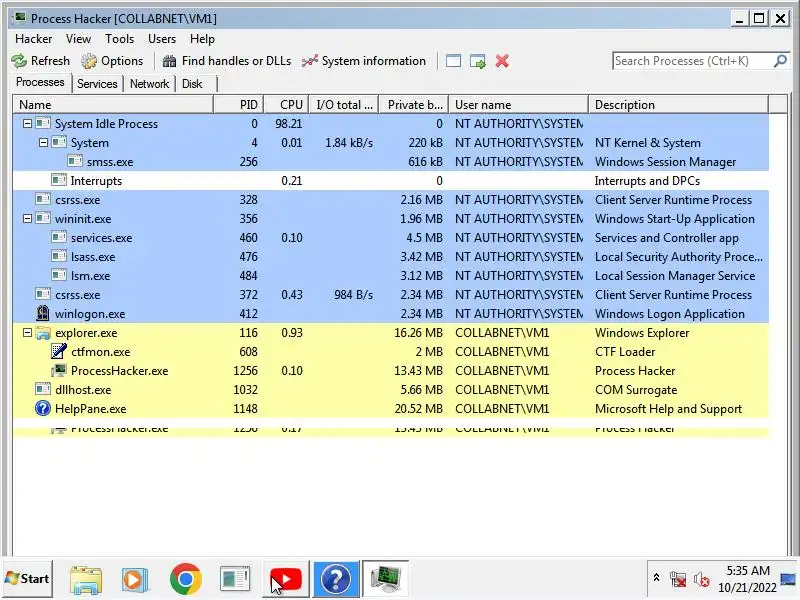Click the Local Session Manager Service description
800x600 pixels.
coord(674,276)
